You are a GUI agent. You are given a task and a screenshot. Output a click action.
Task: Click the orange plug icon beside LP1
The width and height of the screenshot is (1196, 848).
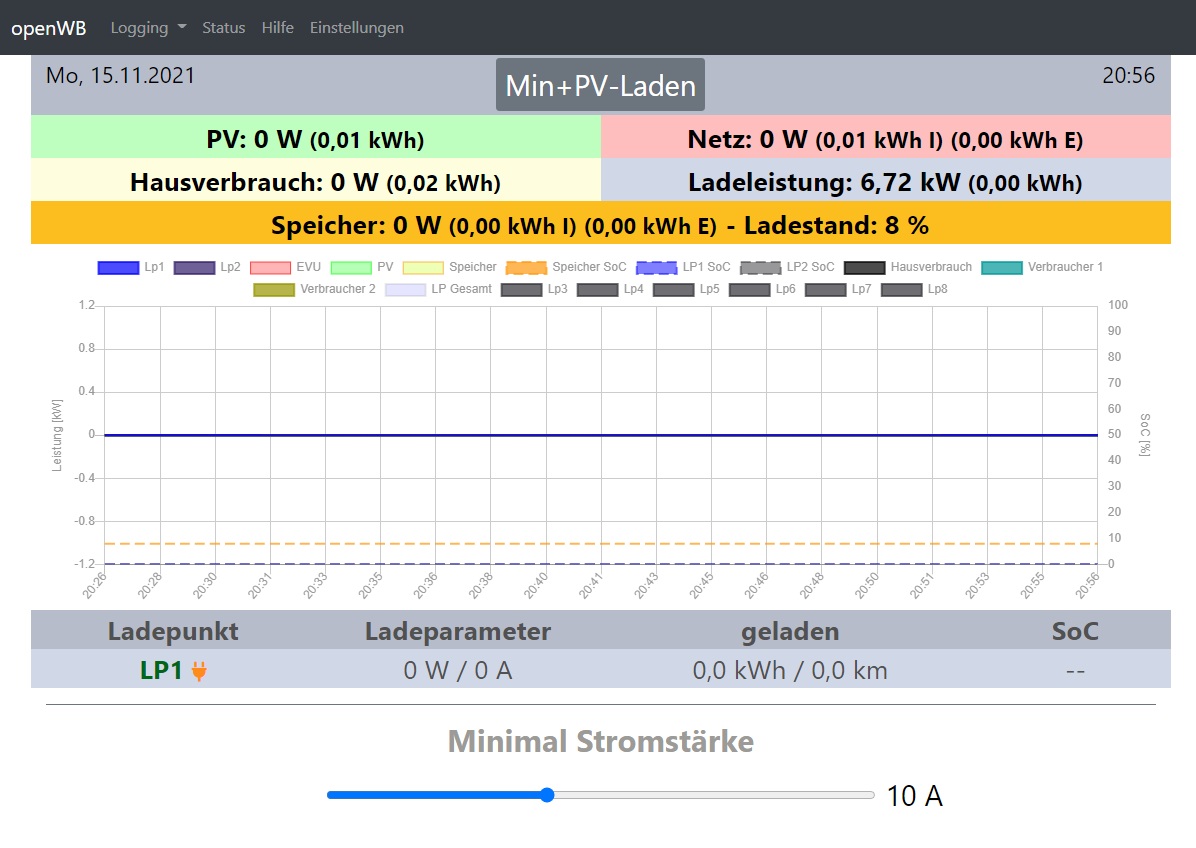tap(199, 671)
